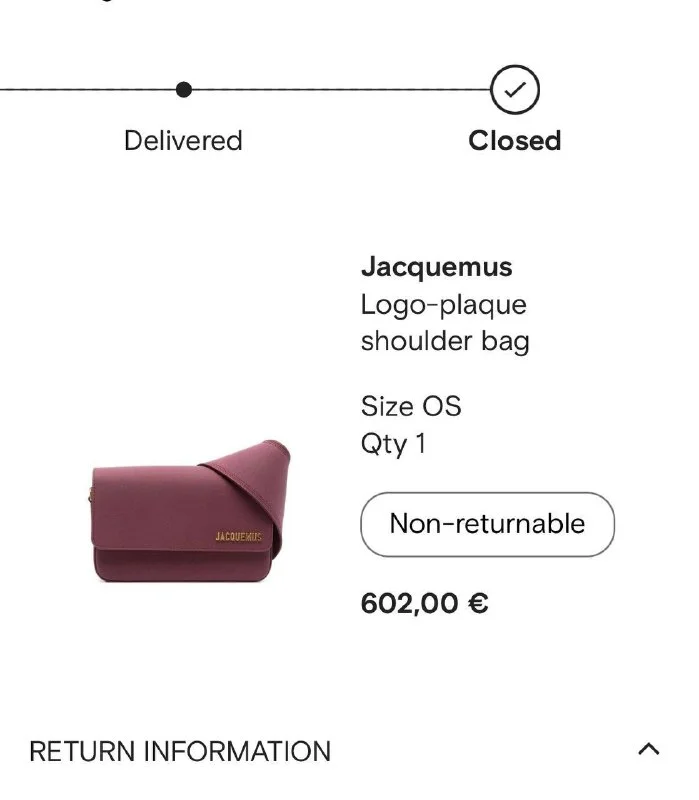Open the Jacquemus brand name link
The image size is (699, 800).
(x=436, y=267)
